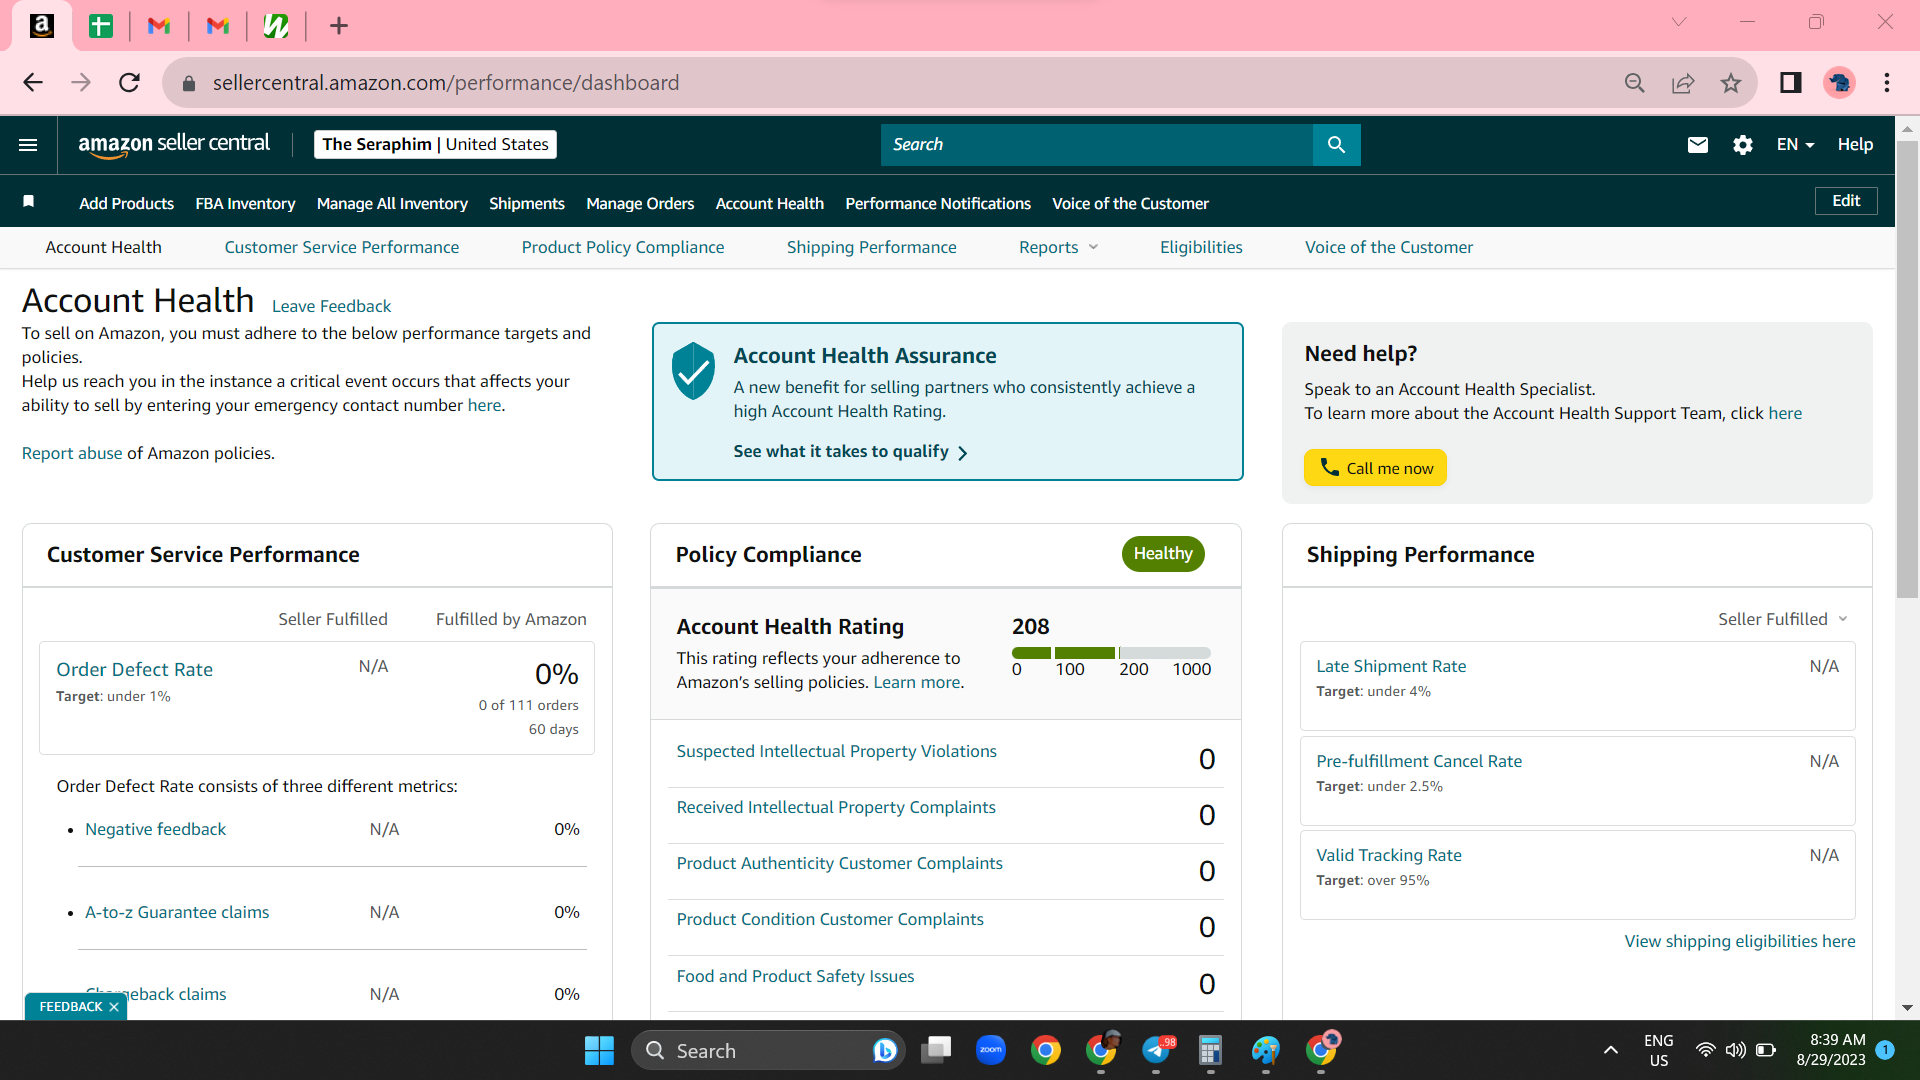Open Suspected Intellectual Property Violations
Screen dimensions: 1920x1080
click(836, 751)
